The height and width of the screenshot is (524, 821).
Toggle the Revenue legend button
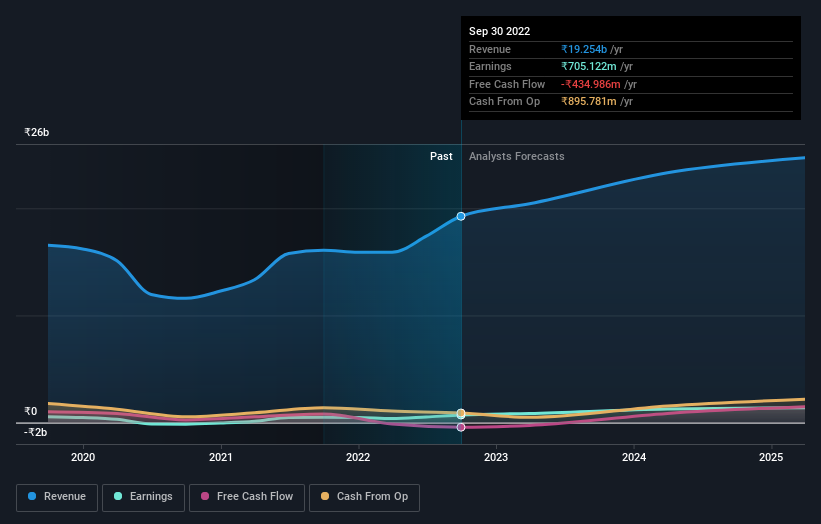[57, 497]
